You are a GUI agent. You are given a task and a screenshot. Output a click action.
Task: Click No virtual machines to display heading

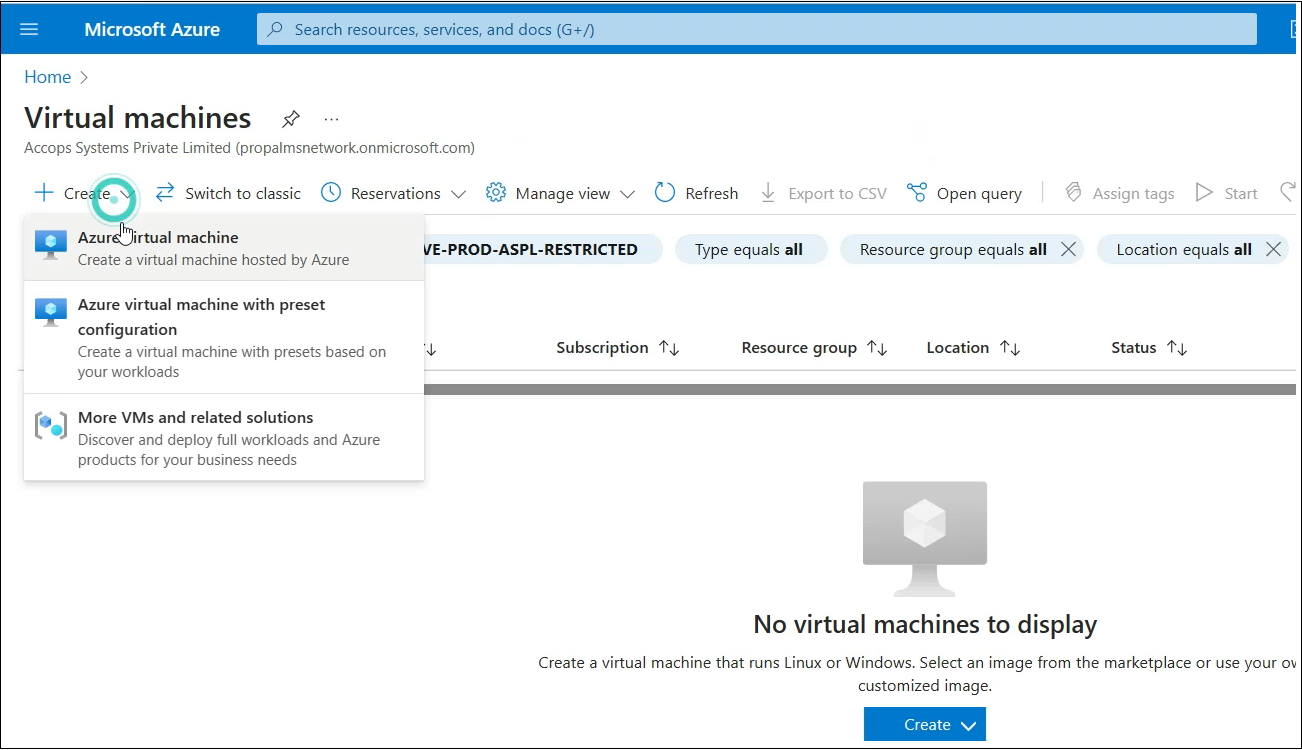tap(925, 625)
